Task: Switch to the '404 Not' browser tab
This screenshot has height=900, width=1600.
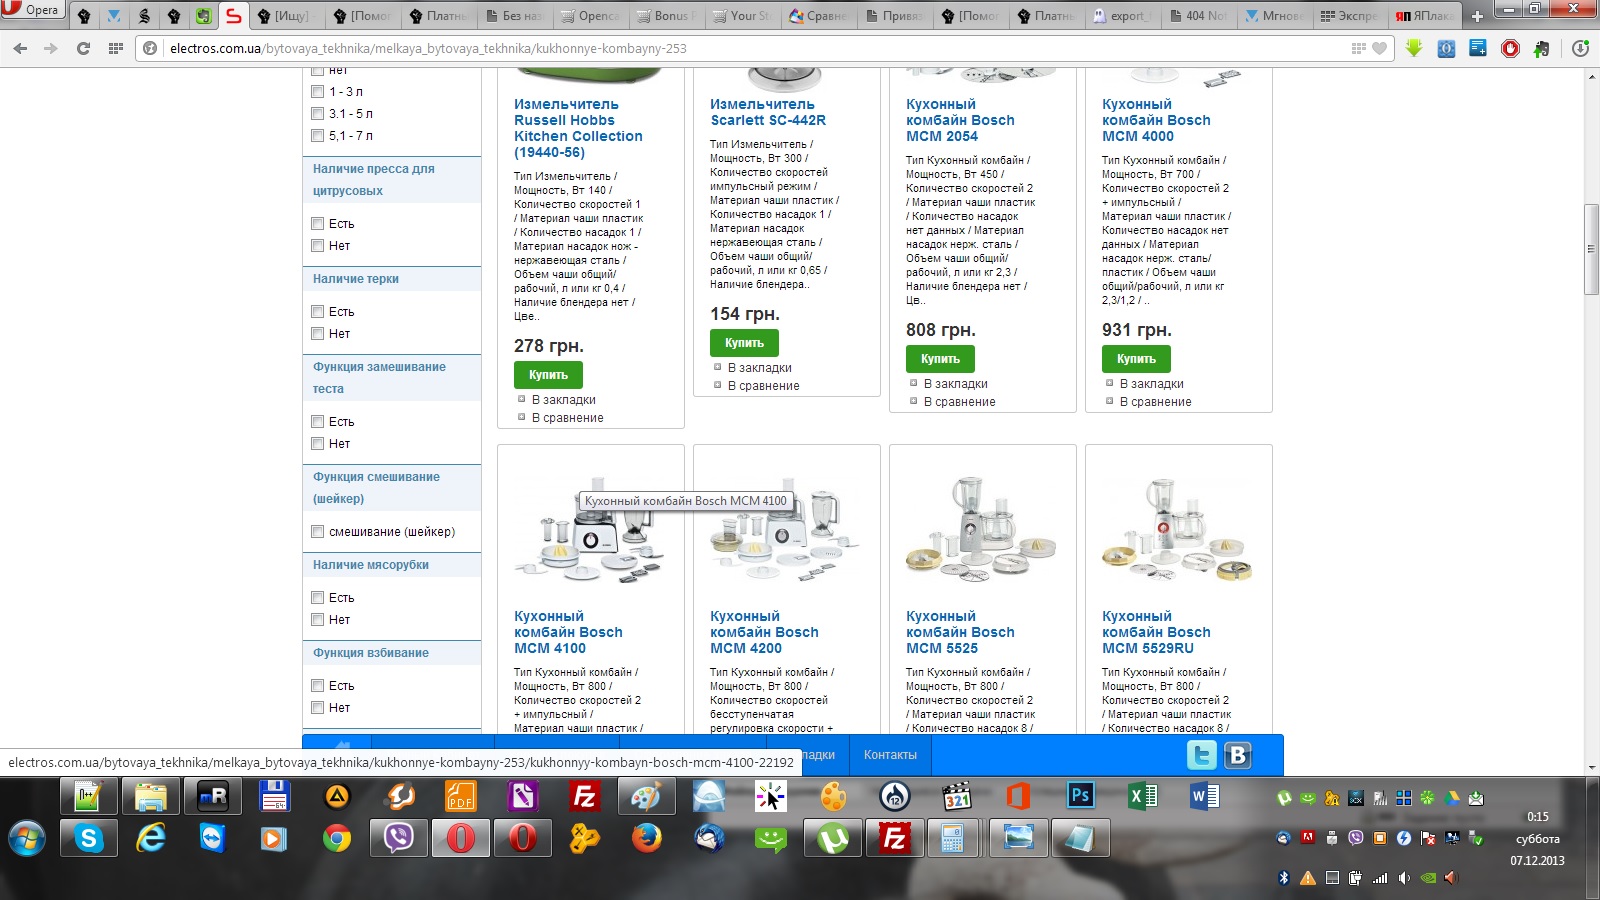Action: (1198, 16)
